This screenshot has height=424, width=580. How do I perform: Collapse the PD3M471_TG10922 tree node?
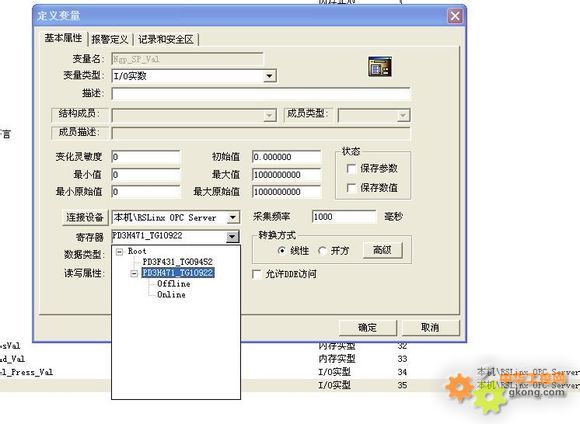point(134,273)
